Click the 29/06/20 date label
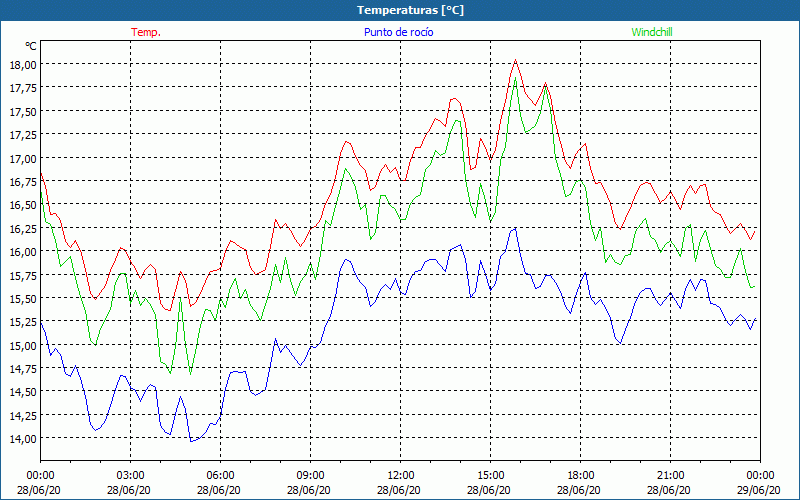 click(759, 490)
